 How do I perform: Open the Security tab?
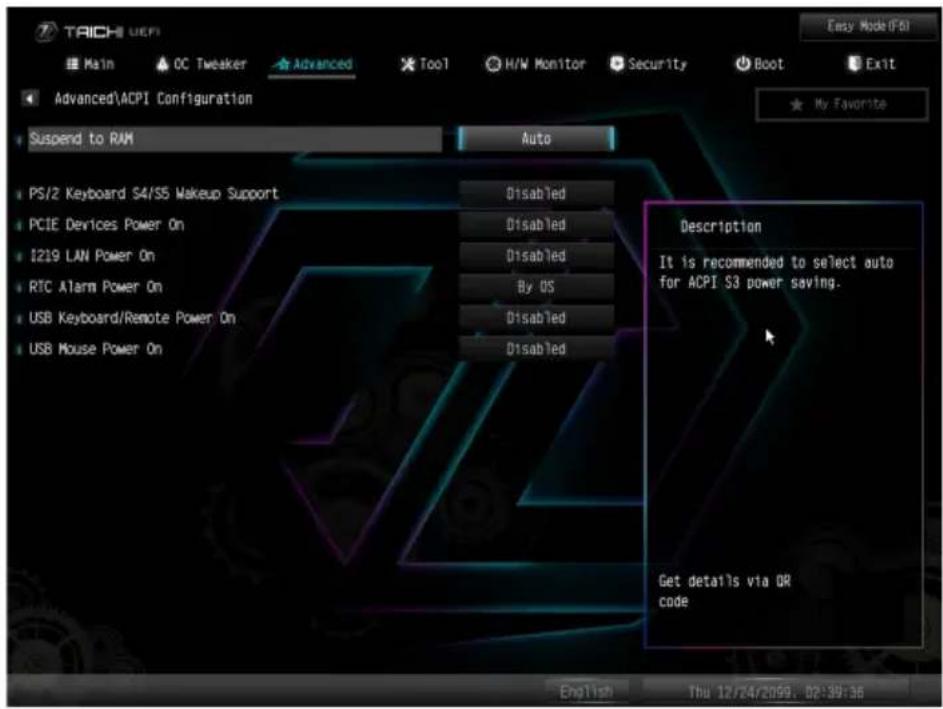(648, 64)
